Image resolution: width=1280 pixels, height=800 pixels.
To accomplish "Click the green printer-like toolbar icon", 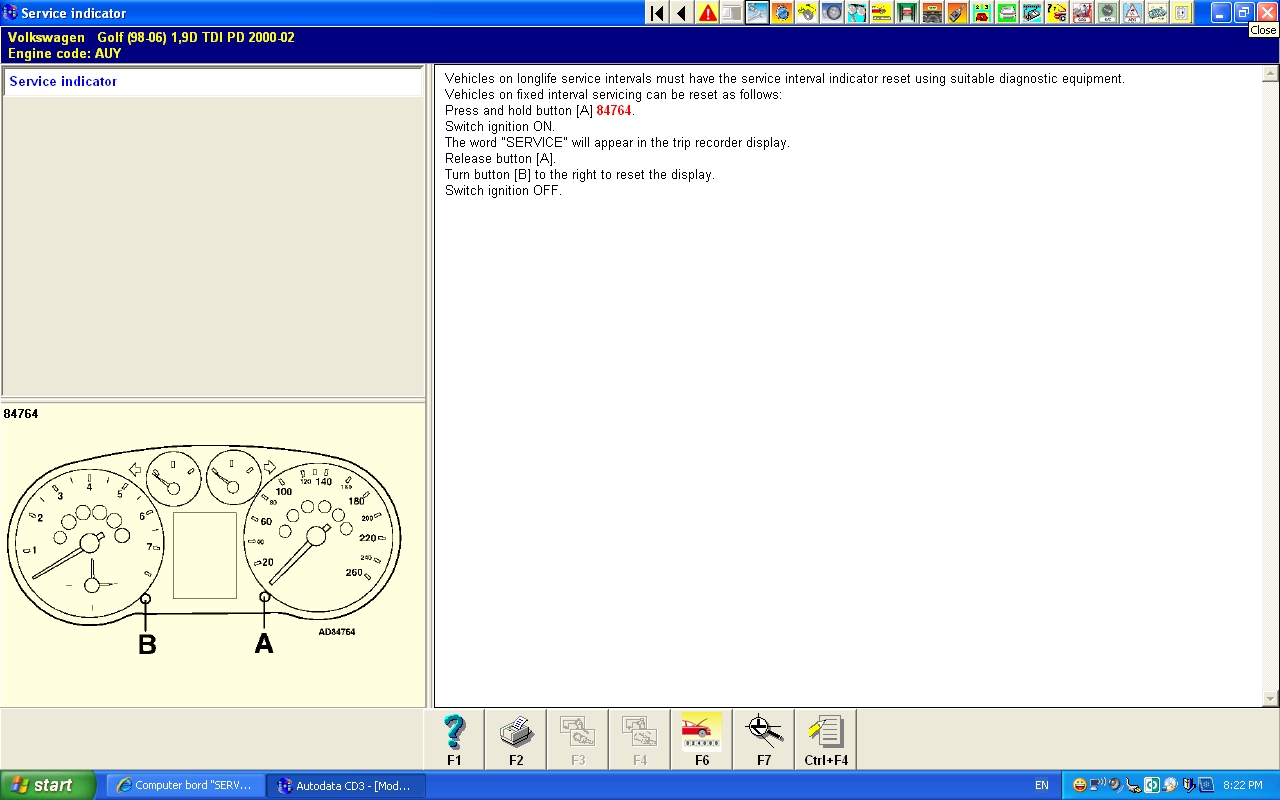I will tap(1007, 13).
